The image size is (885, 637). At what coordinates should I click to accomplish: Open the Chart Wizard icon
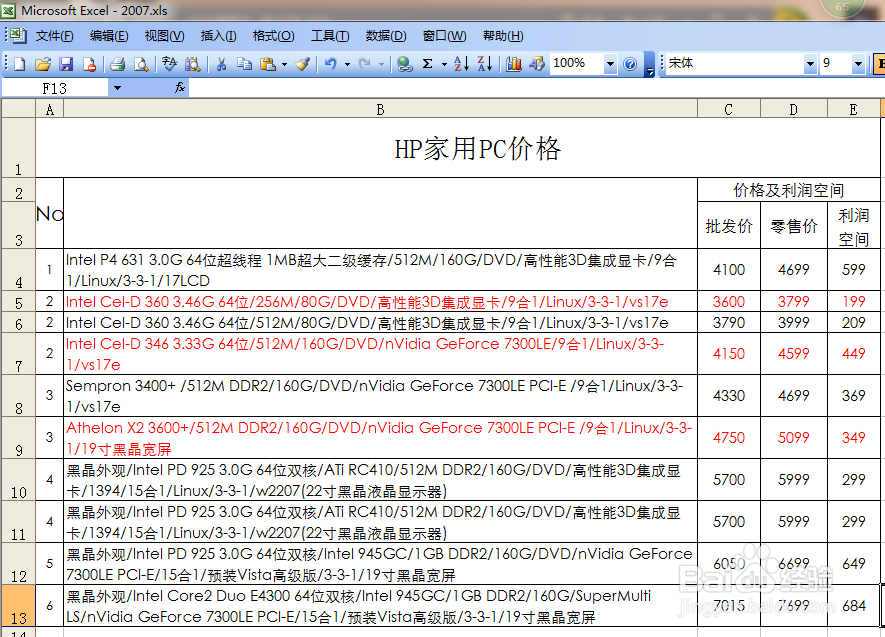pyautogui.click(x=514, y=64)
